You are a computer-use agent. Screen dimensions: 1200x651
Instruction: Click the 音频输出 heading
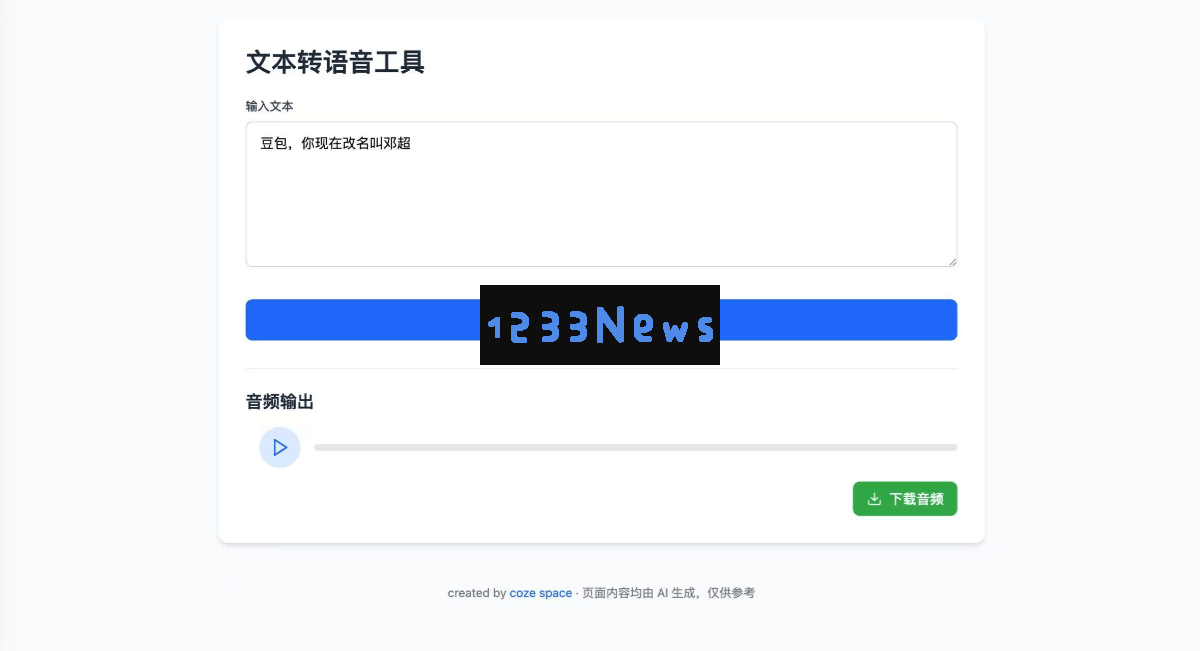tap(280, 402)
